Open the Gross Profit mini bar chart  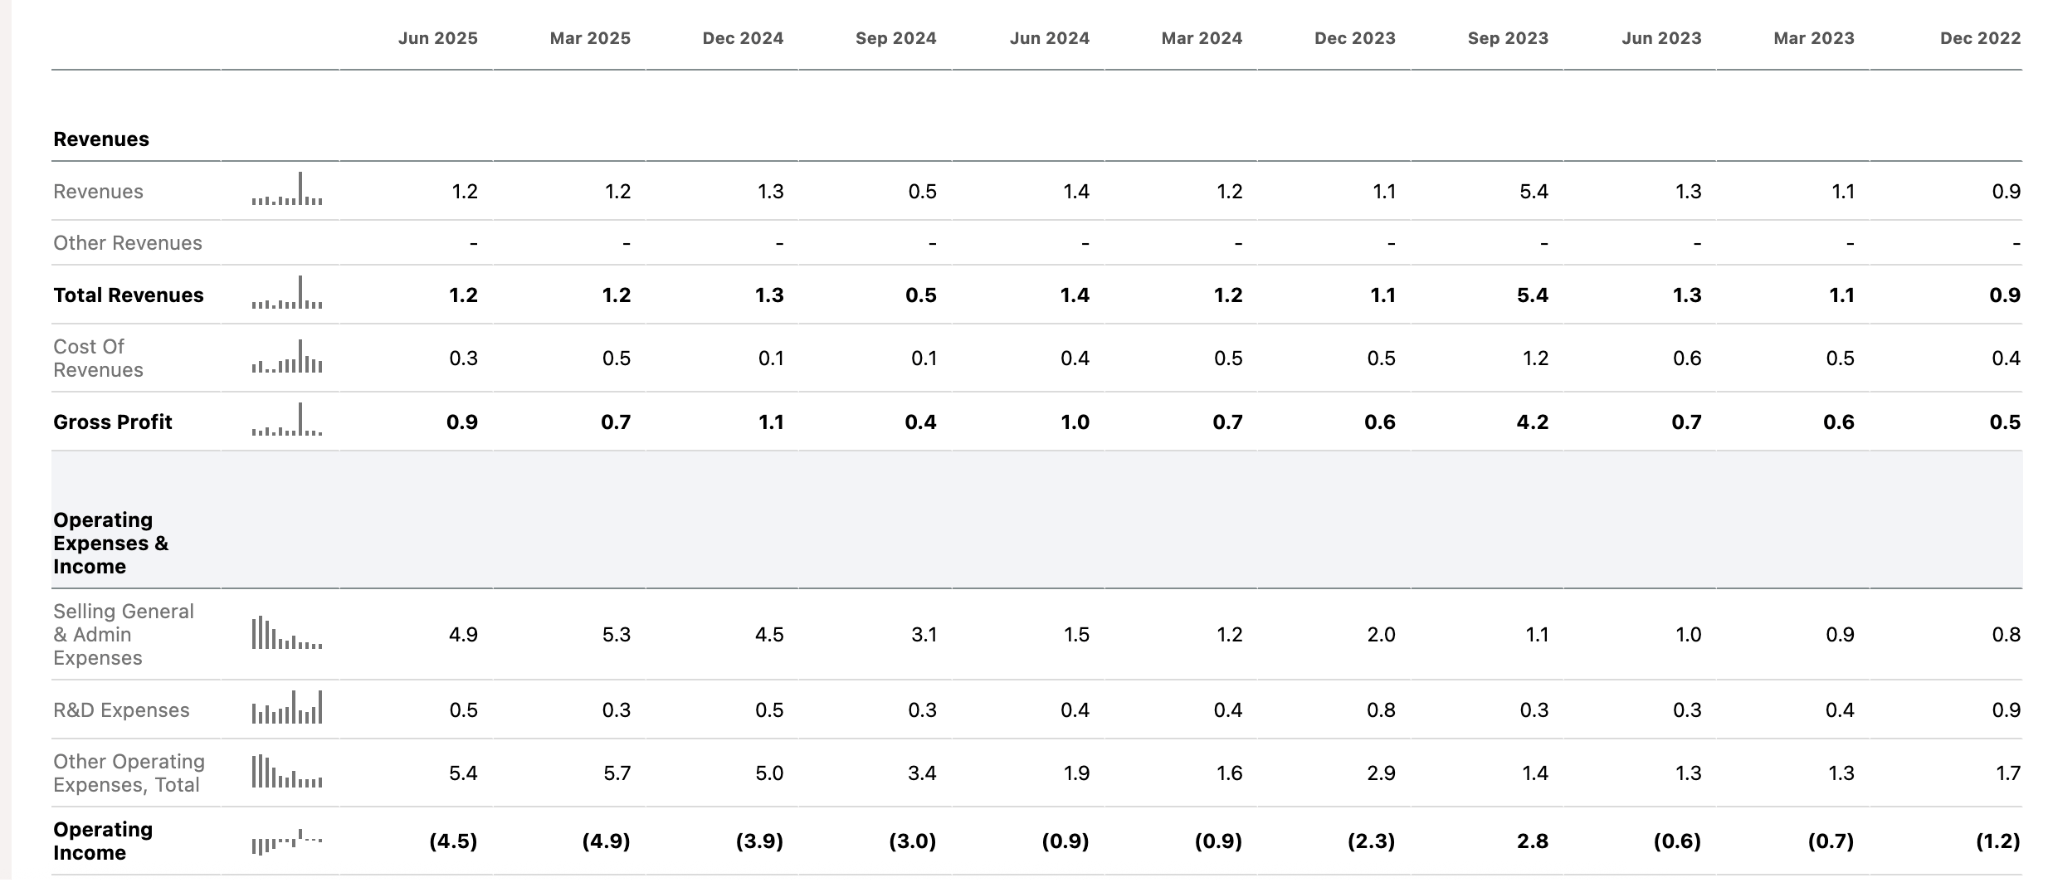[287, 421]
